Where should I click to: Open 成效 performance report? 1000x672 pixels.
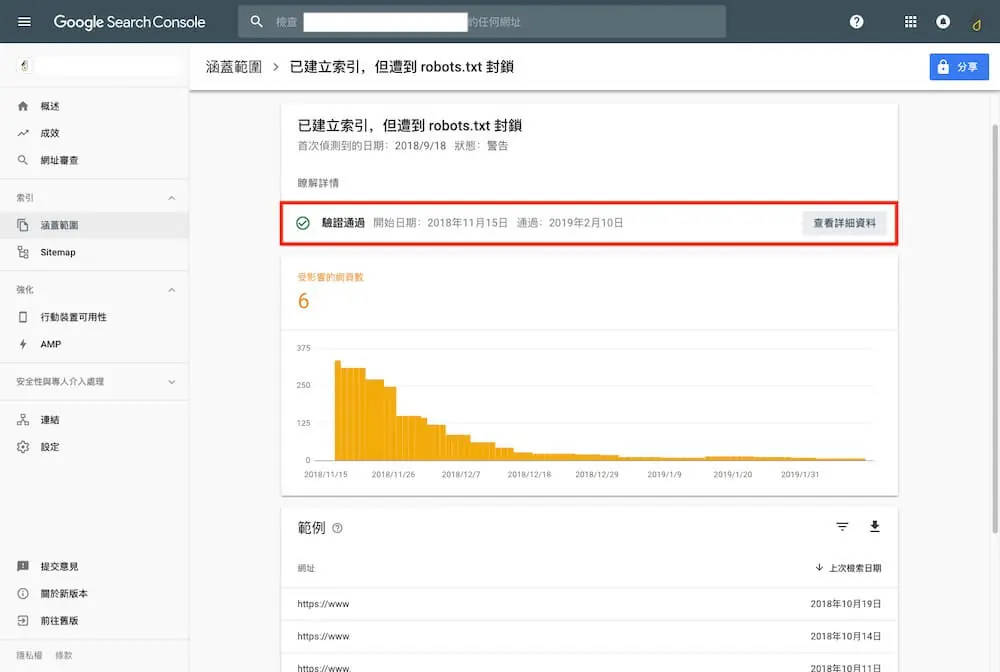click(94, 133)
